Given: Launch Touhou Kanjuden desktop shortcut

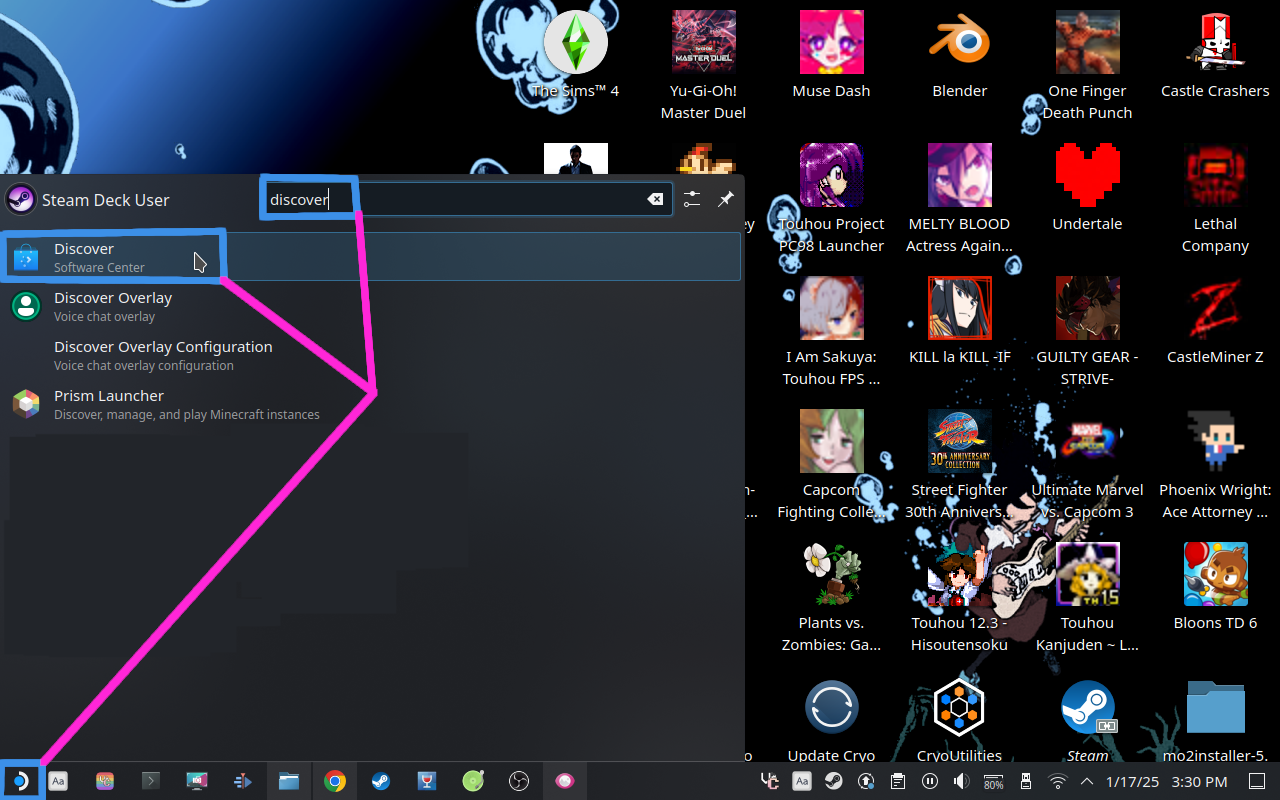Looking at the screenshot, I should coord(1088,598).
